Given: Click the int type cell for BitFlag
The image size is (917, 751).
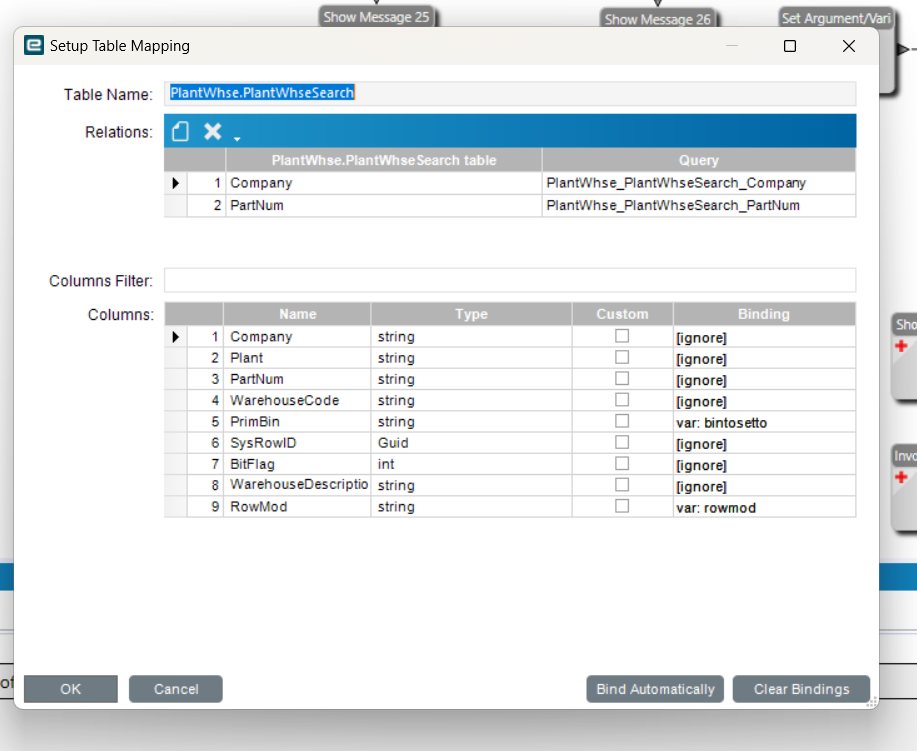Looking at the screenshot, I should 471,464.
